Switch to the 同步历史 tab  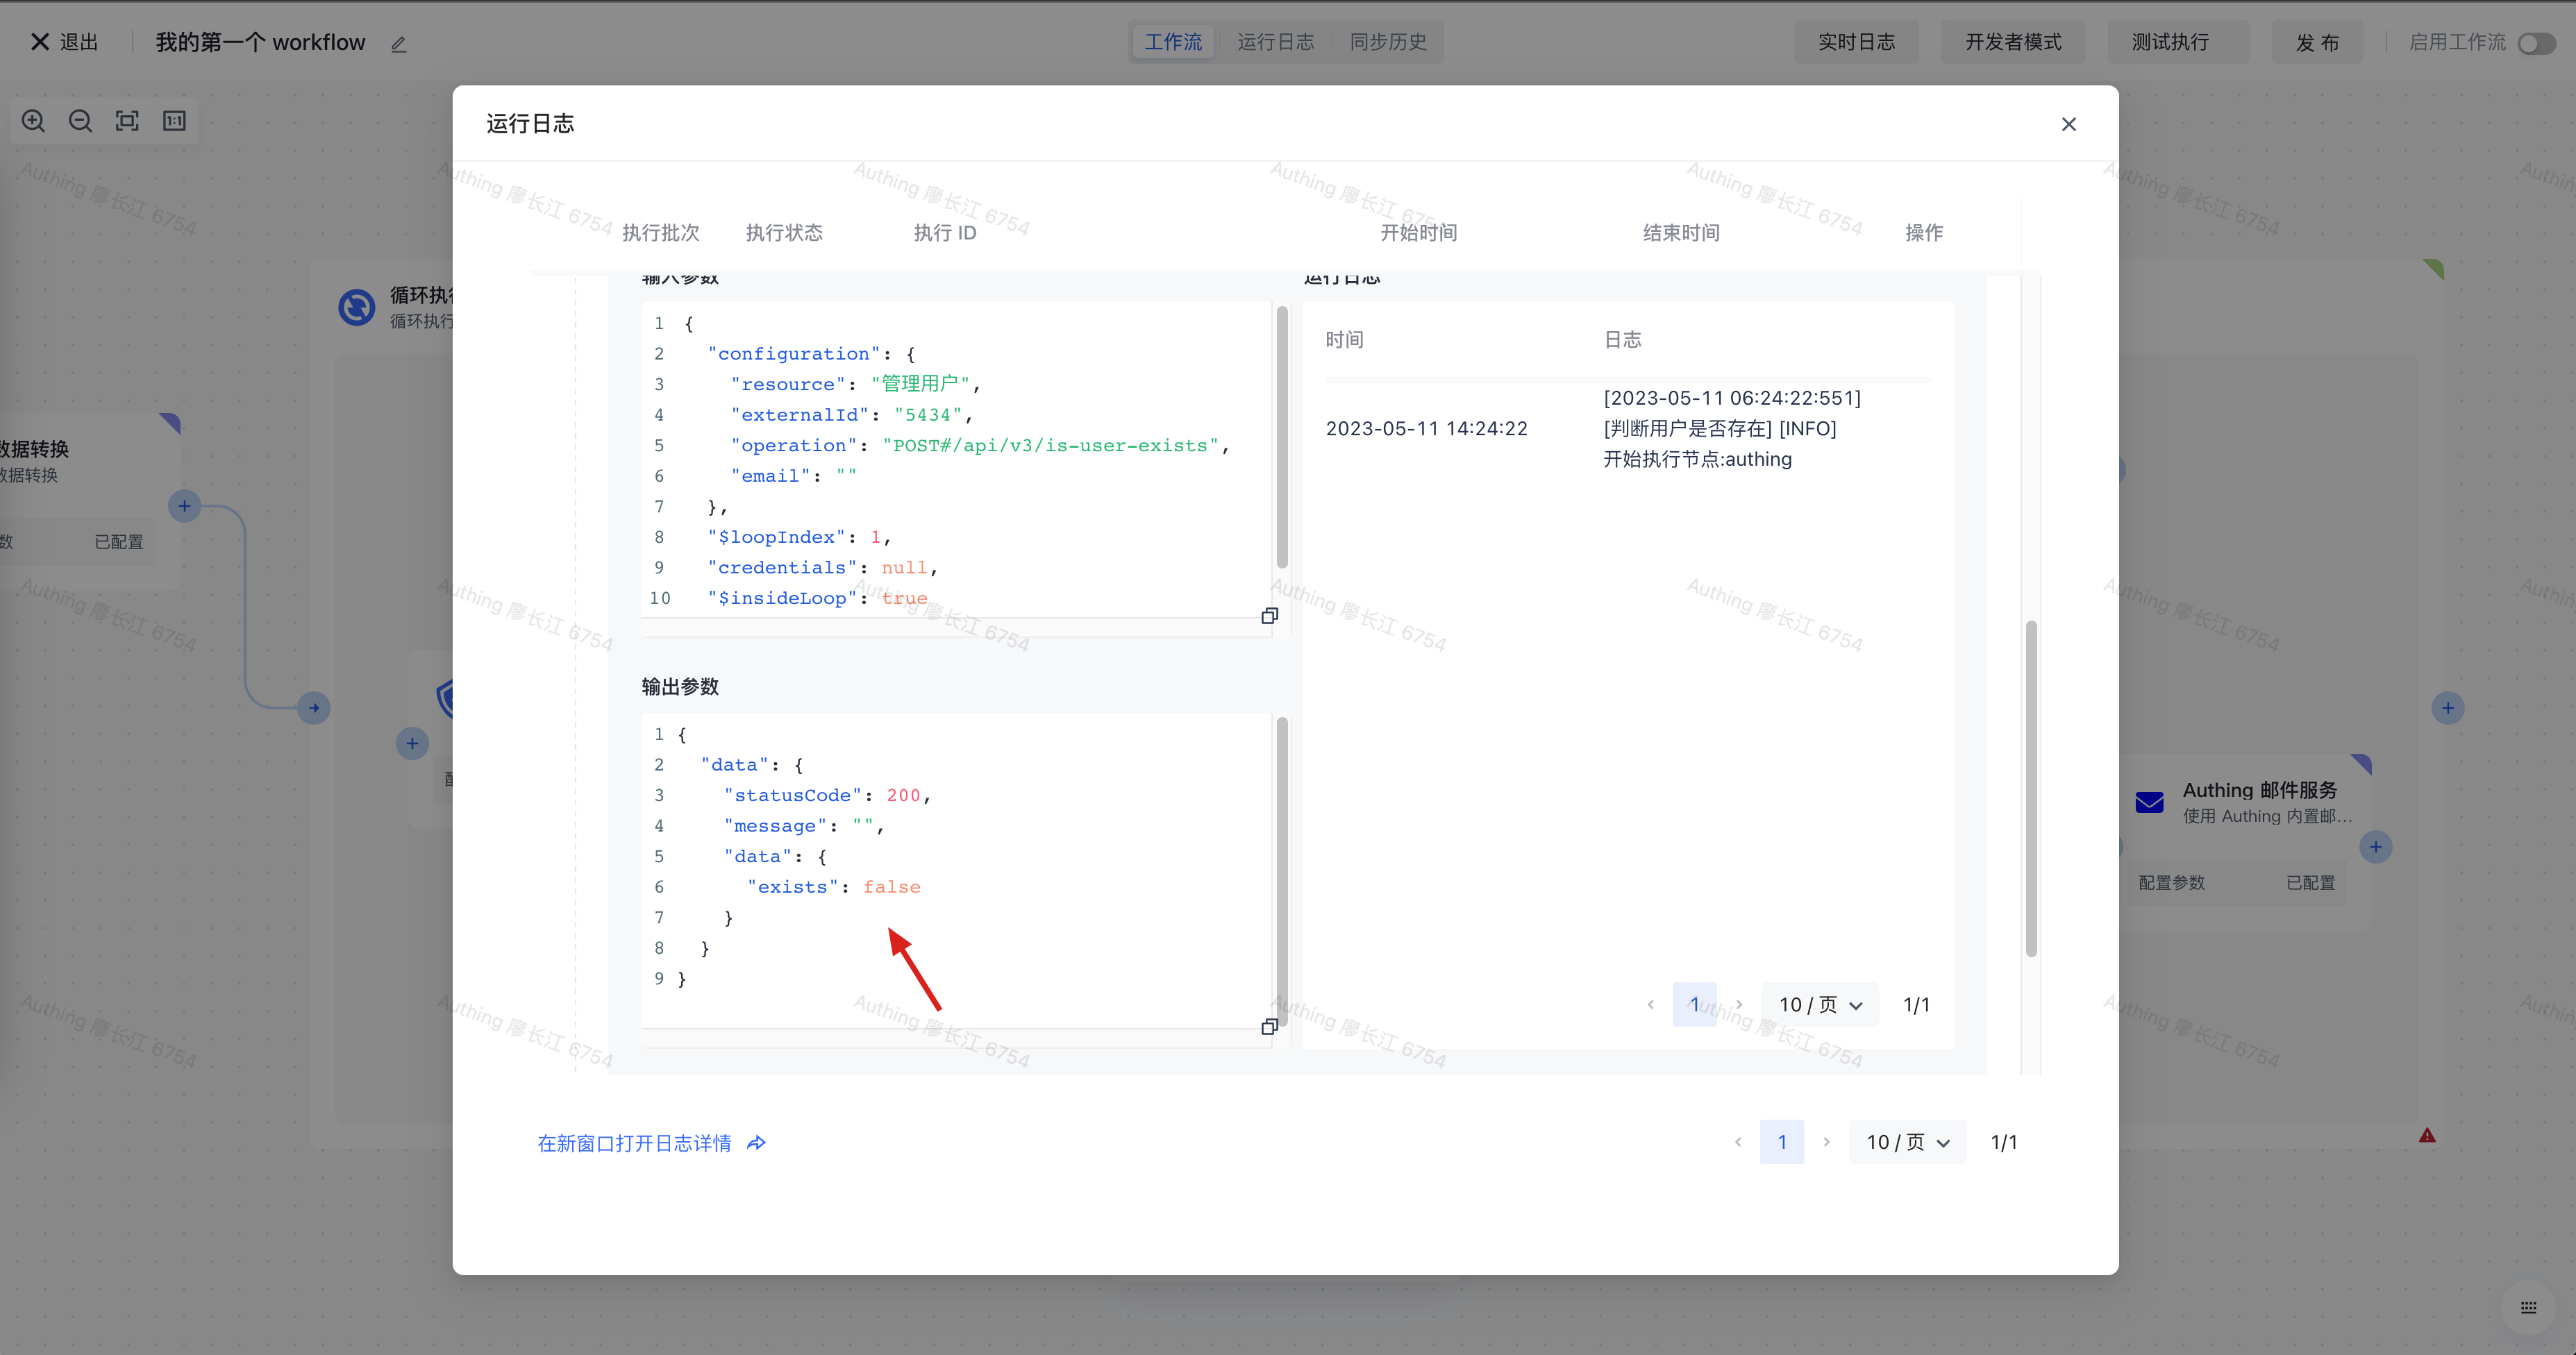pyautogui.click(x=1388, y=42)
